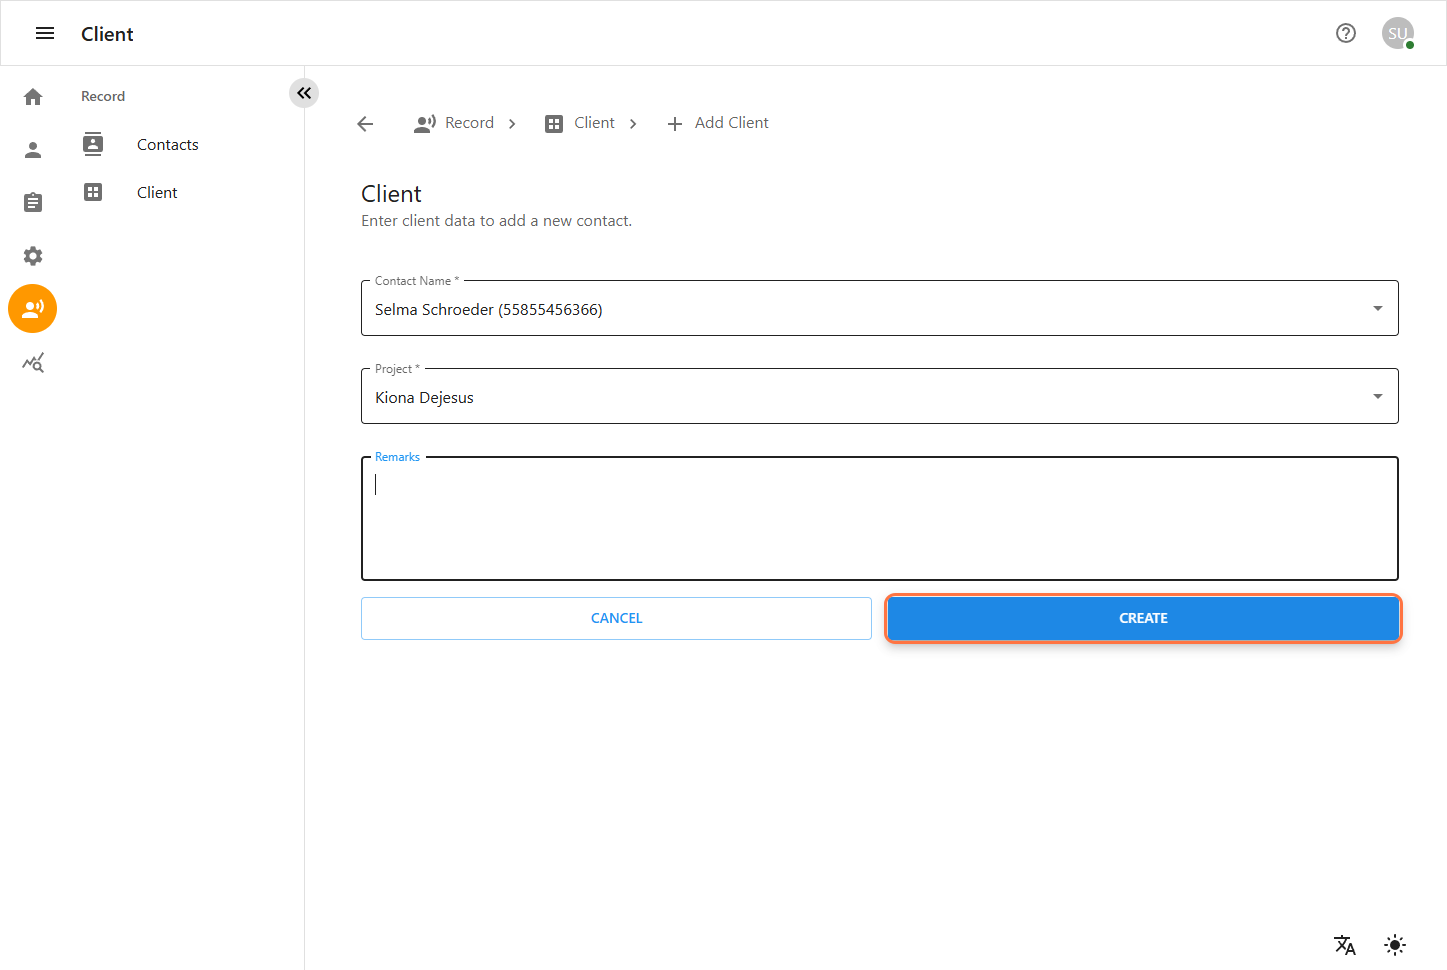1447x970 pixels.
Task: Open Contacts in the Record menu
Action: point(167,145)
